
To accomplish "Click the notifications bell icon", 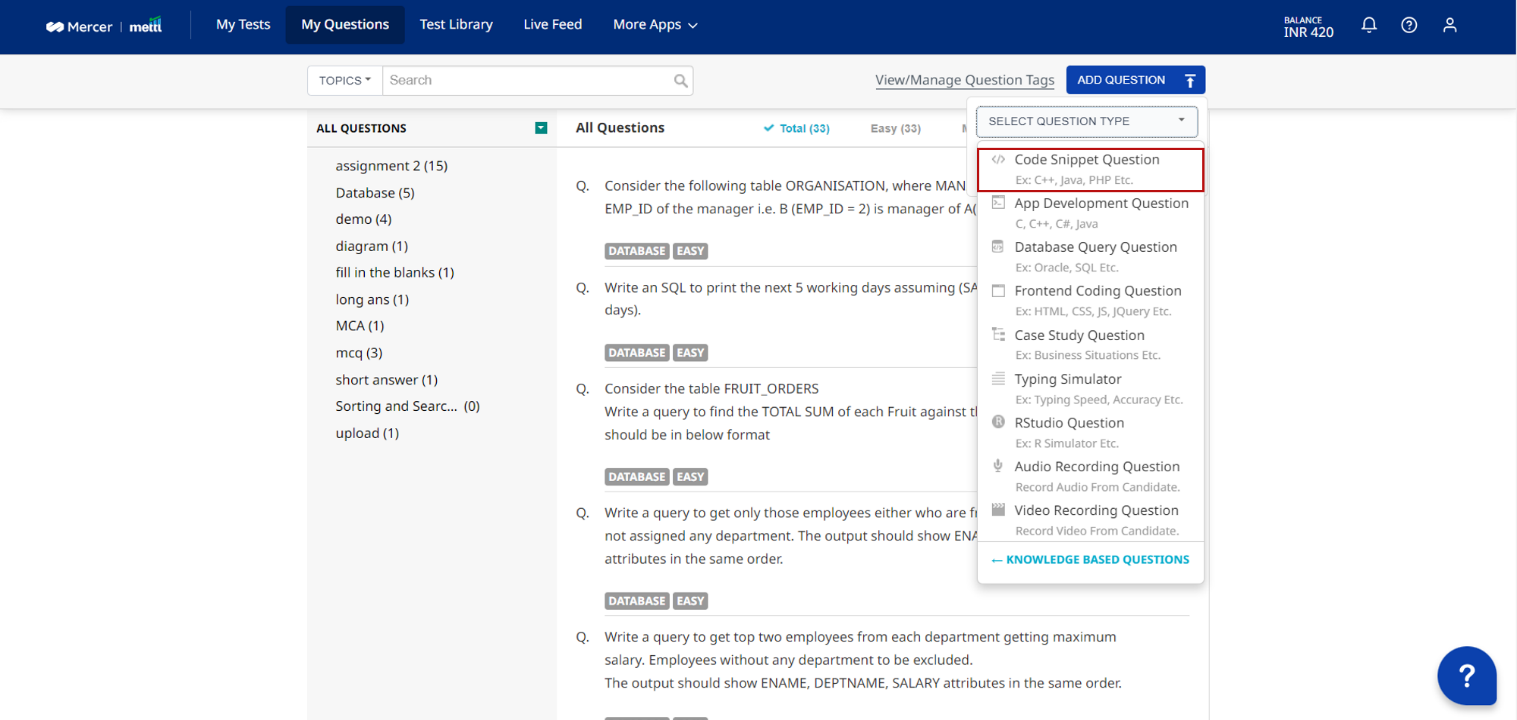I will click(x=1369, y=26).
